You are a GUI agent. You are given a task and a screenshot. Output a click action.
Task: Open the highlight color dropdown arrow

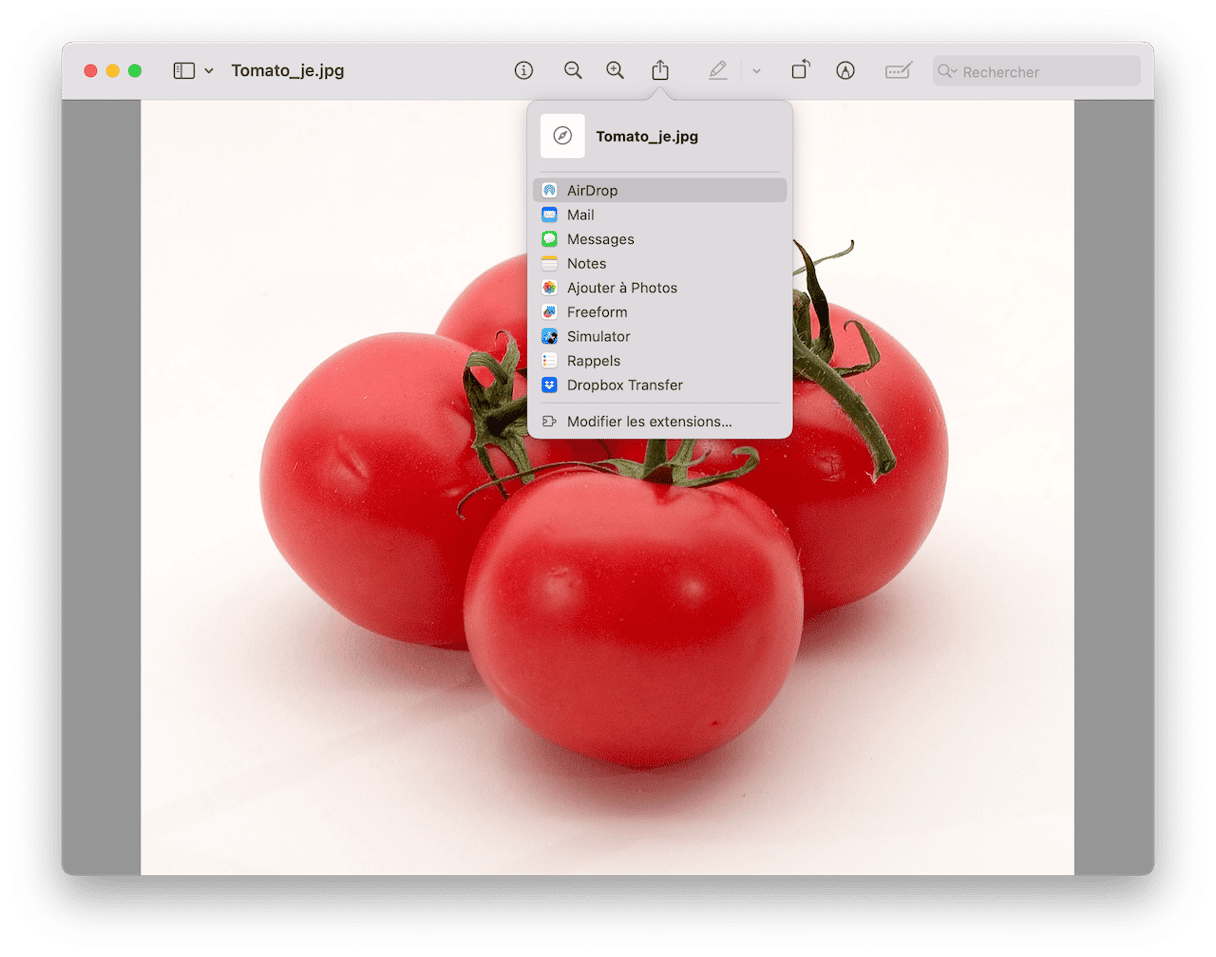pos(756,71)
